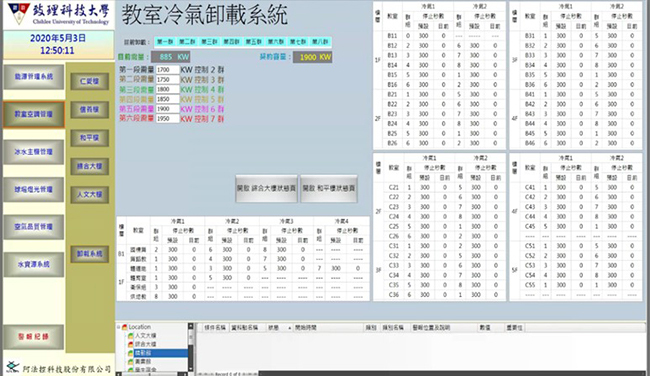Click classroom row B11 label
The height and width of the screenshot is (376, 650).
click(x=392, y=36)
